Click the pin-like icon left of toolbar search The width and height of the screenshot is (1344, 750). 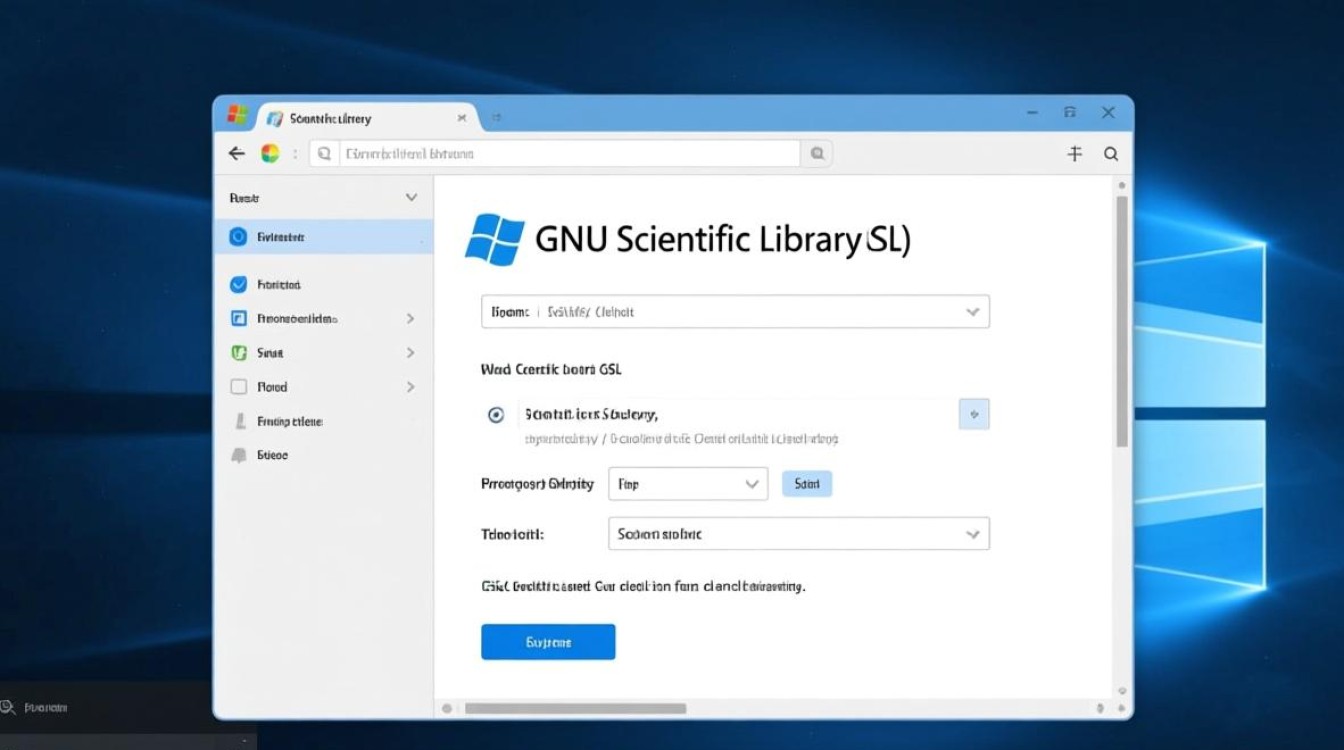(x=1075, y=154)
